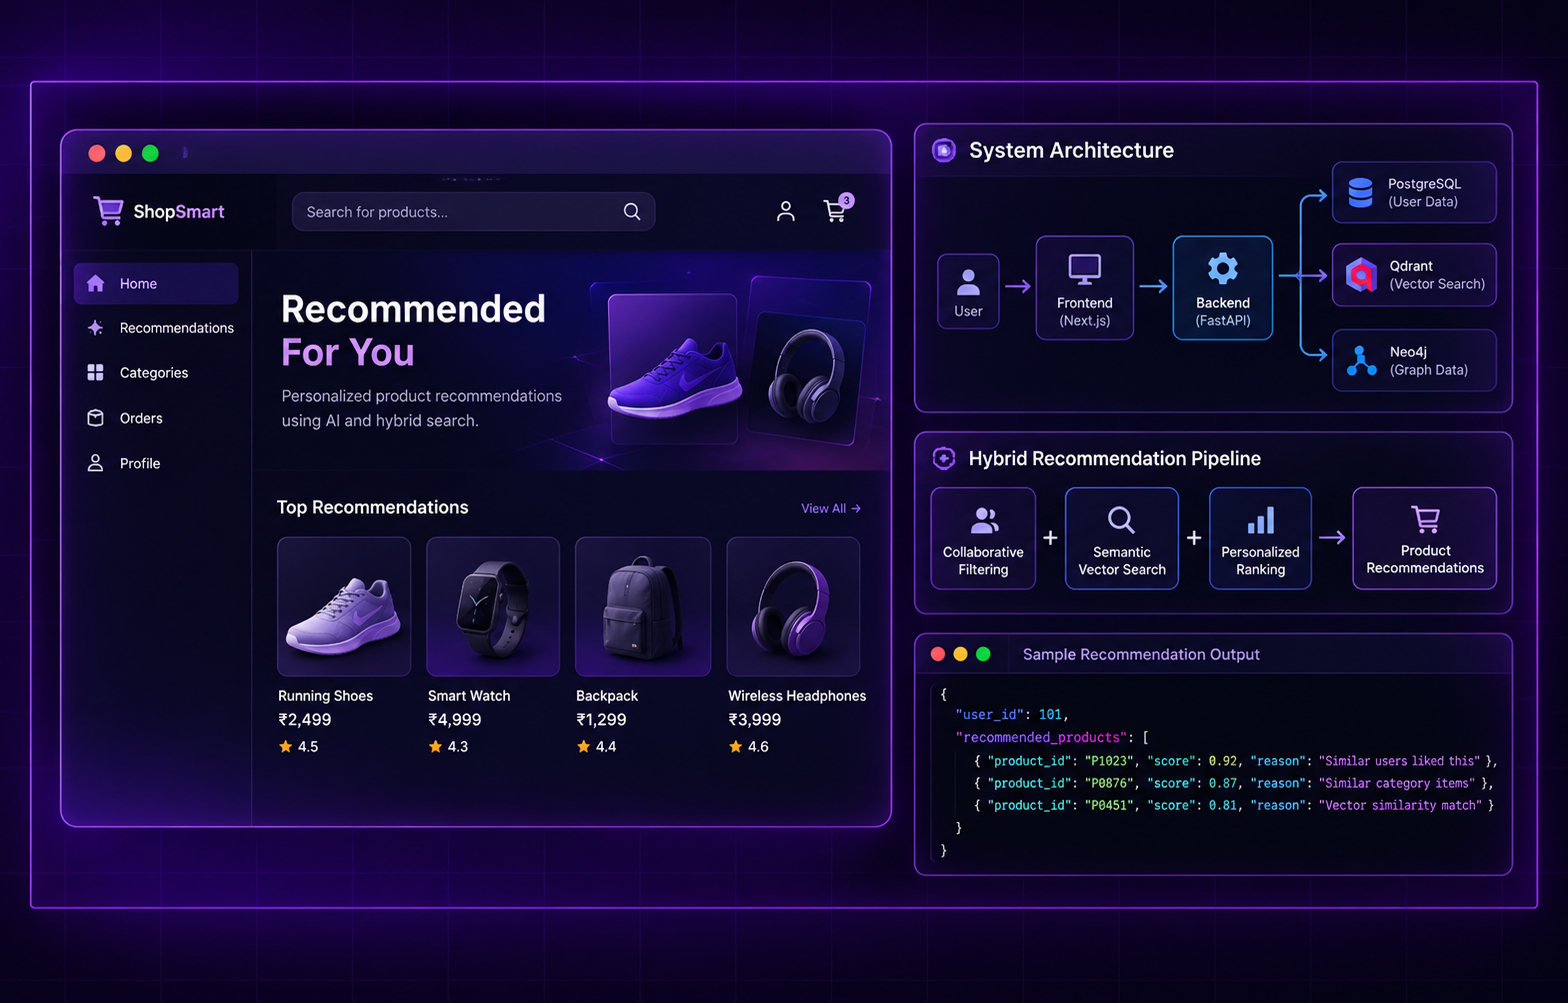Screen dimensions: 1568x1003
Task: Open the Recommendations menu item
Action: pyautogui.click(x=160, y=328)
